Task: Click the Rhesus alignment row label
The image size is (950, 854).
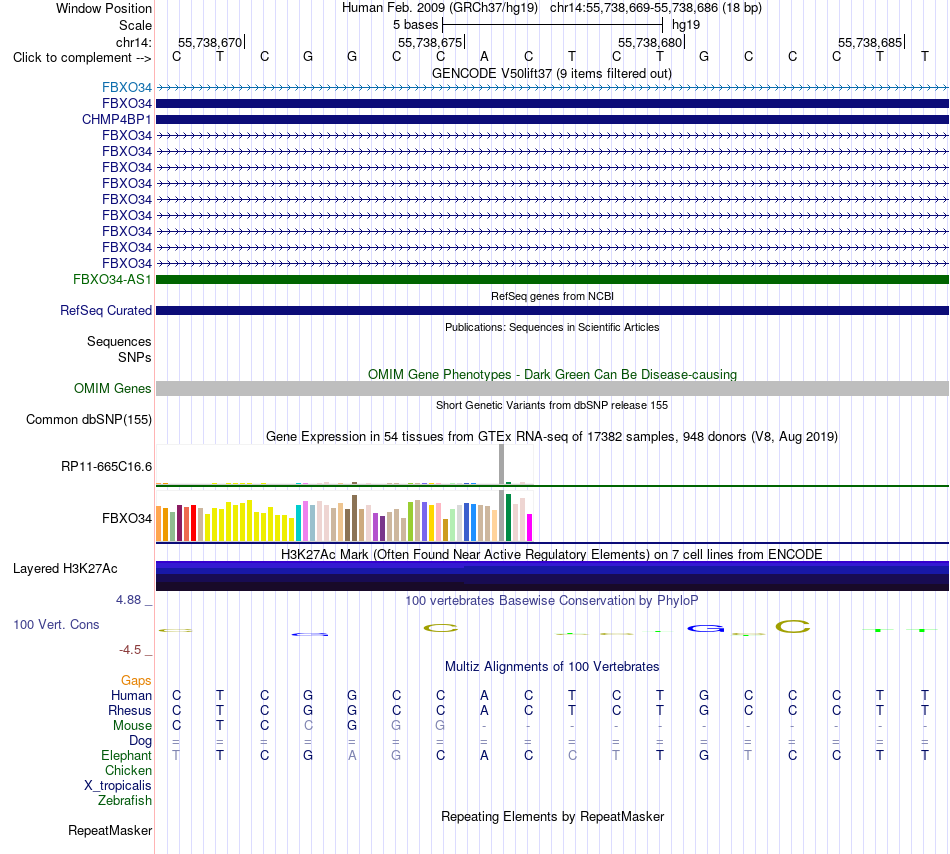Action: 130,710
